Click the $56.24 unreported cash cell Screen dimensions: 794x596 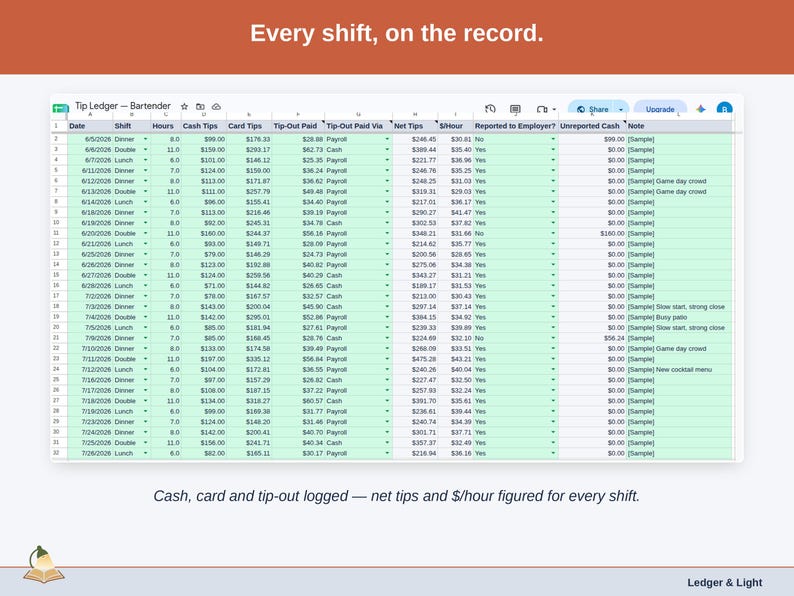tap(592, 338)
